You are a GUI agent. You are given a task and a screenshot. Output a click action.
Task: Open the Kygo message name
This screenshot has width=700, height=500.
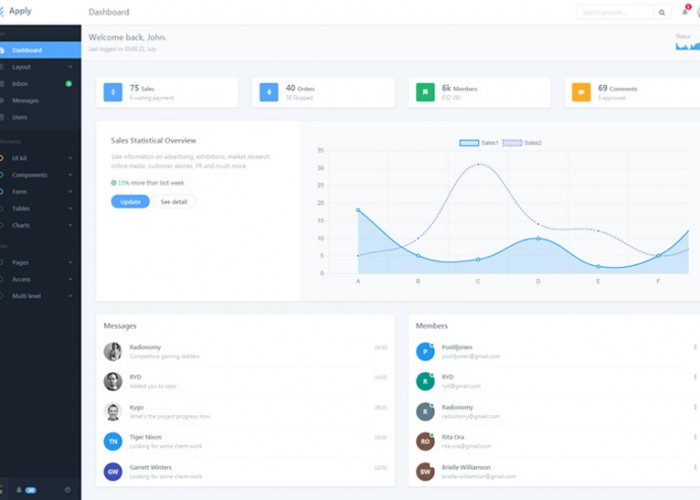click(x=137, y=407)
